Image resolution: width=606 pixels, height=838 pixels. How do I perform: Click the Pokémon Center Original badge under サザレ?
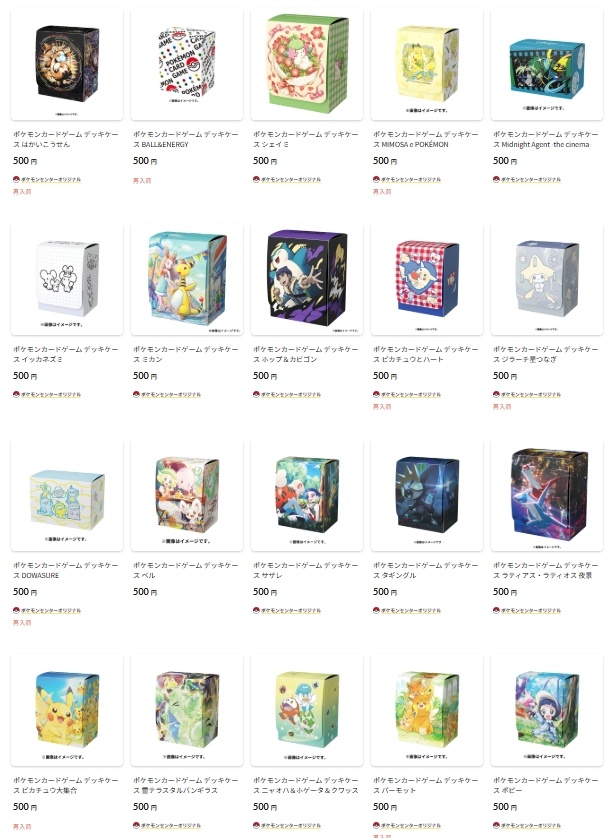[x=287, y=610]
